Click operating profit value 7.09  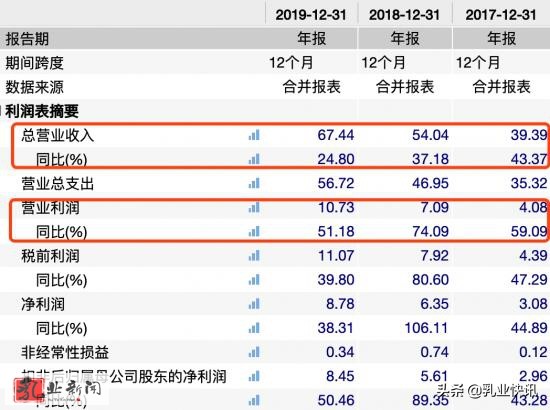click(x=434, y=208)
